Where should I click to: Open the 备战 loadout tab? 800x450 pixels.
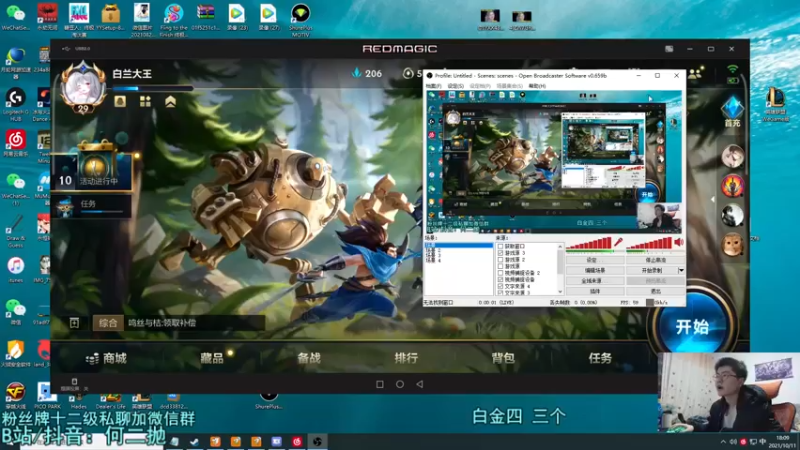(309, 358)
